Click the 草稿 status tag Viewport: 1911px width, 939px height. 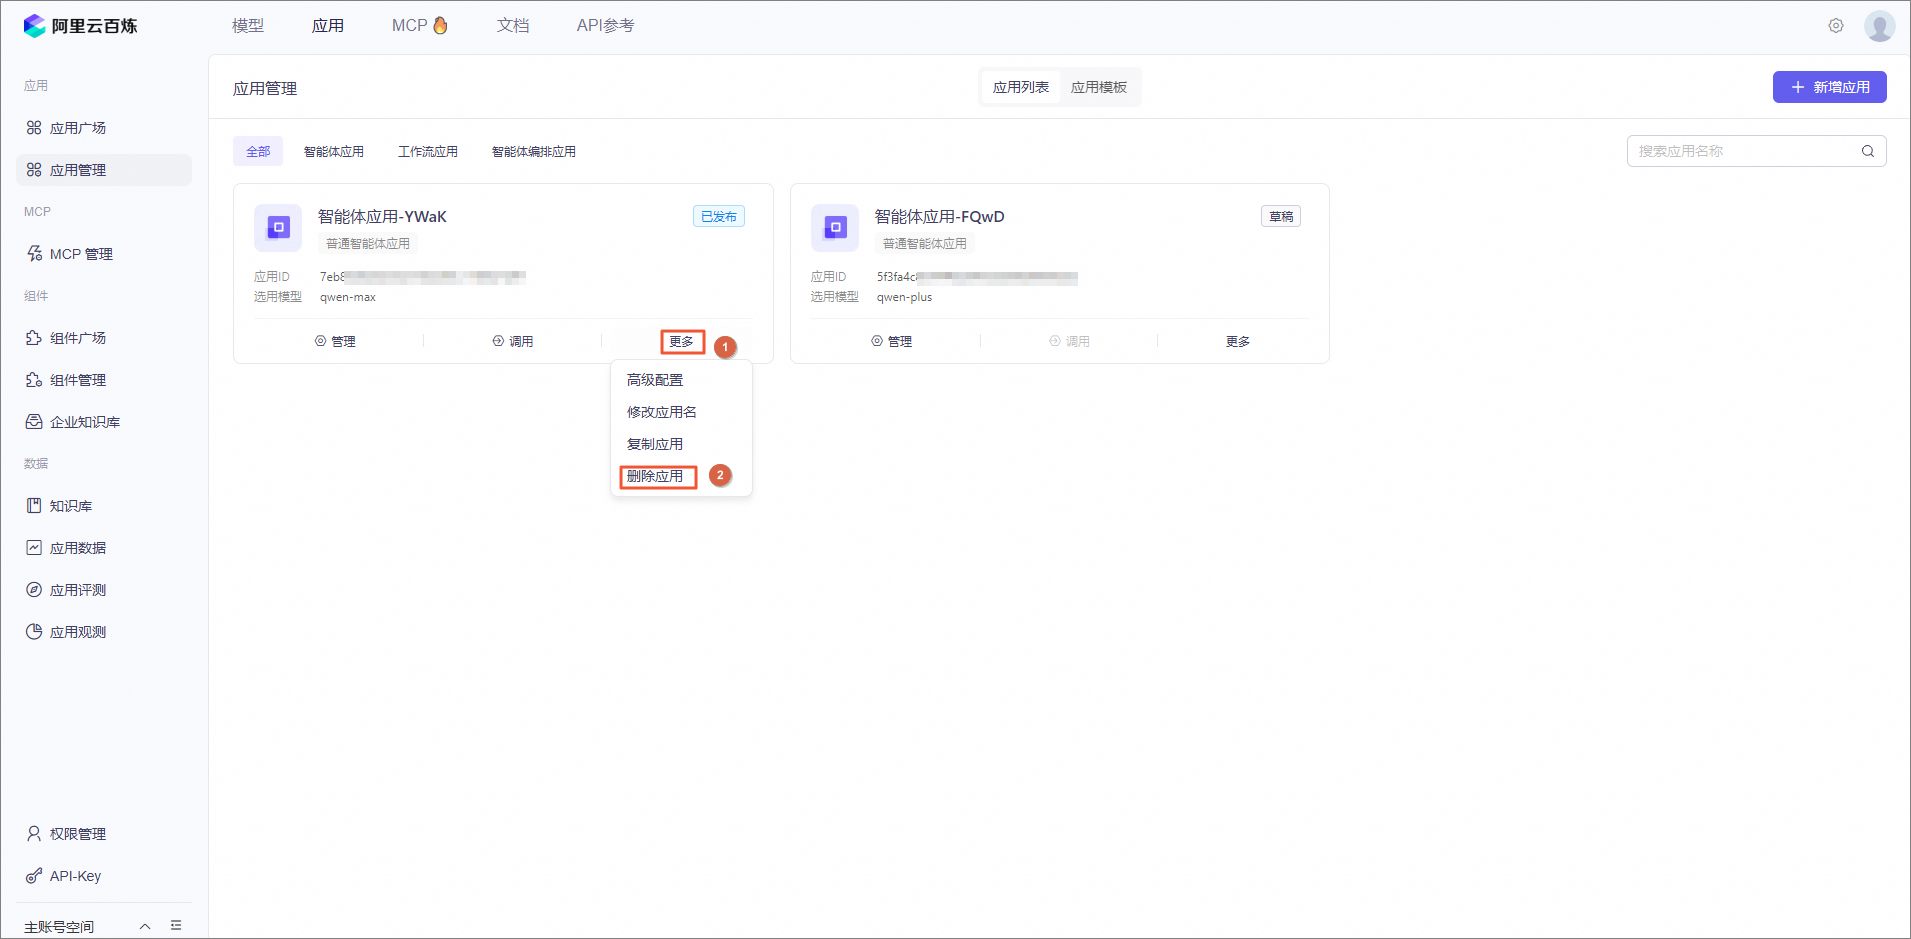[x=1281, y=217]
